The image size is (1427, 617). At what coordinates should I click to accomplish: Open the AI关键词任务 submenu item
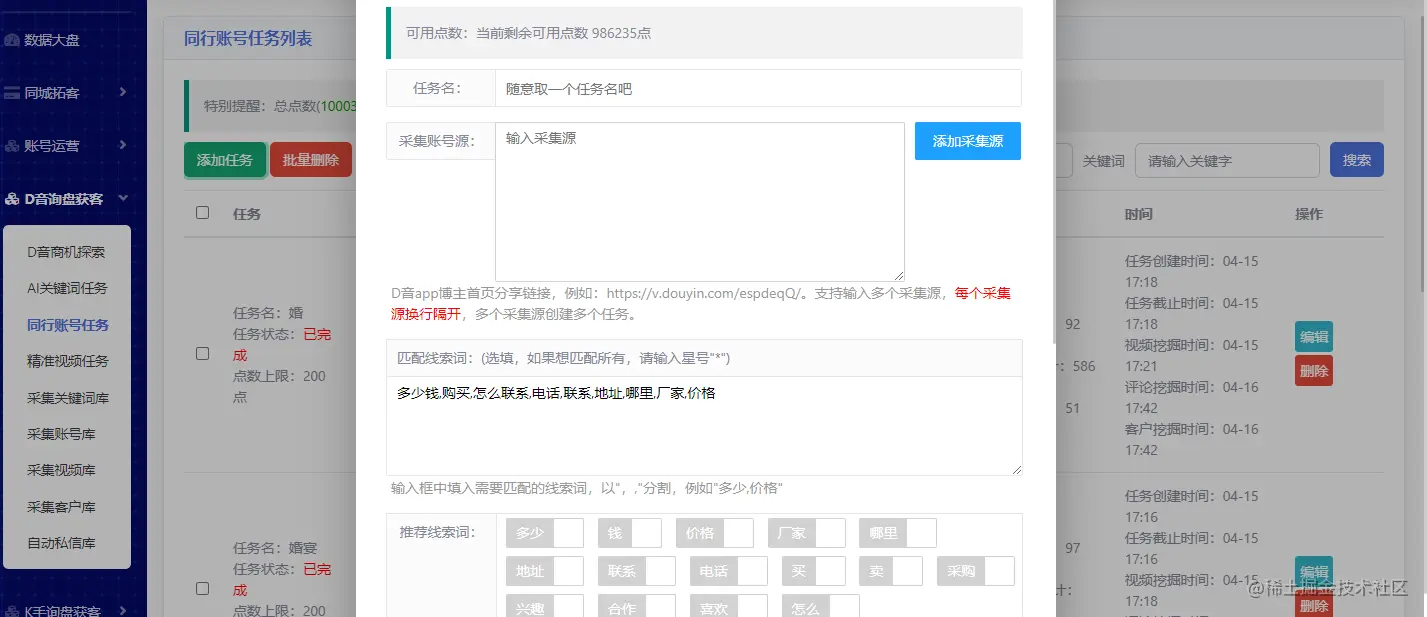66,288
